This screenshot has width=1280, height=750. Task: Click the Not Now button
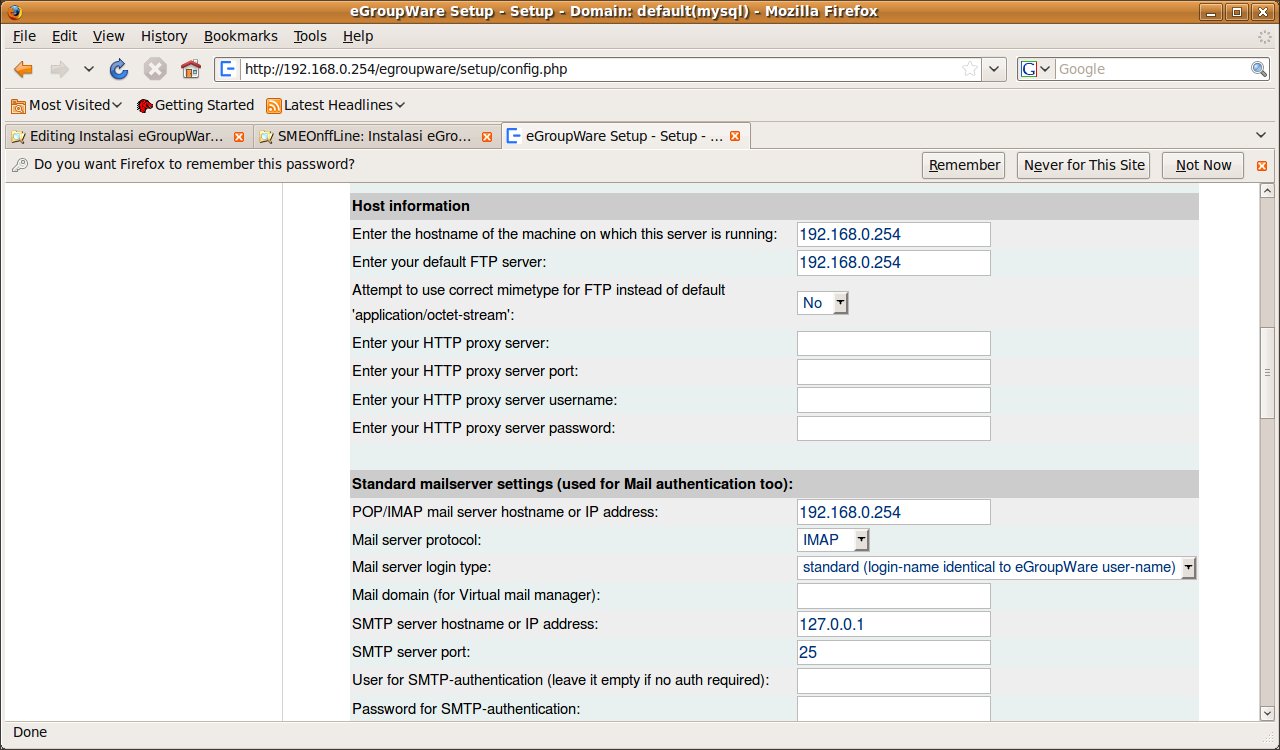[1203, 165]
